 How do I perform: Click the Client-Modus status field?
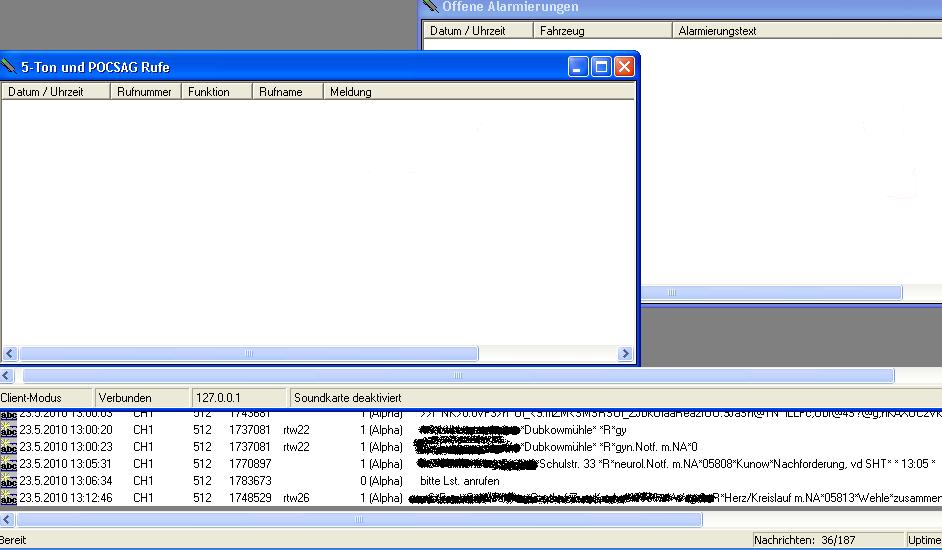(46, 397)
